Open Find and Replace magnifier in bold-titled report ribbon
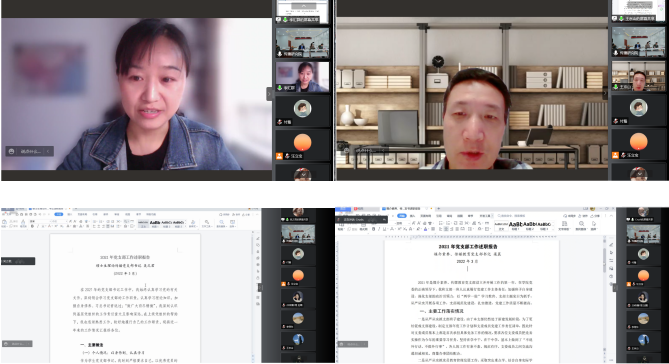Viewport: 669px width, 364px height. click(x=581, y=225)
